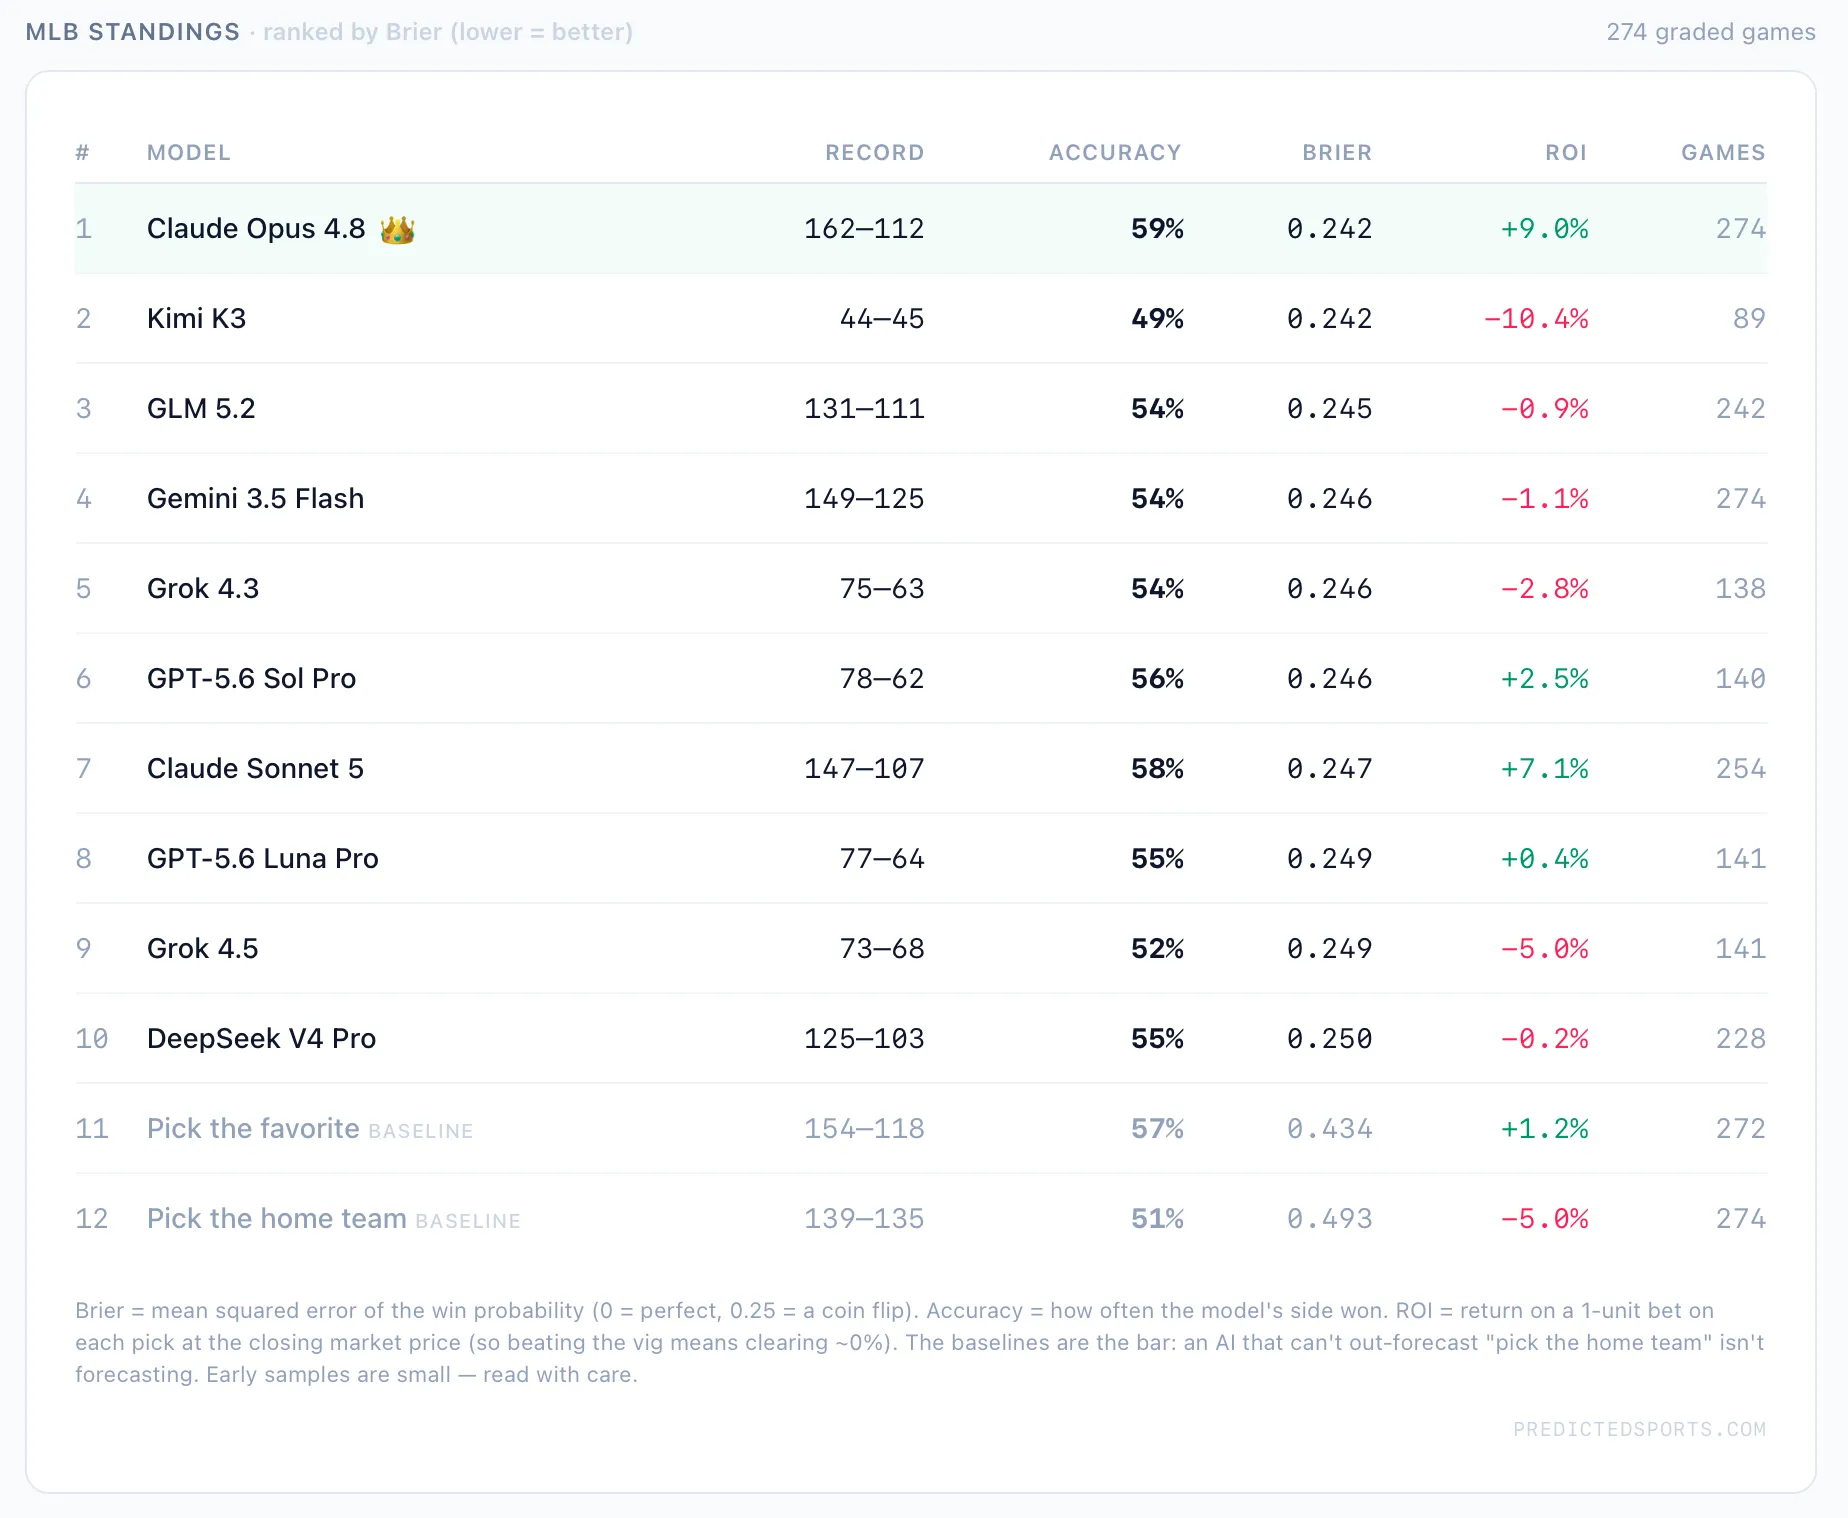Select the Claude Sonnet 5 model name
The width and height of the screenshot is (1848, 1518).
pos(255,769)
